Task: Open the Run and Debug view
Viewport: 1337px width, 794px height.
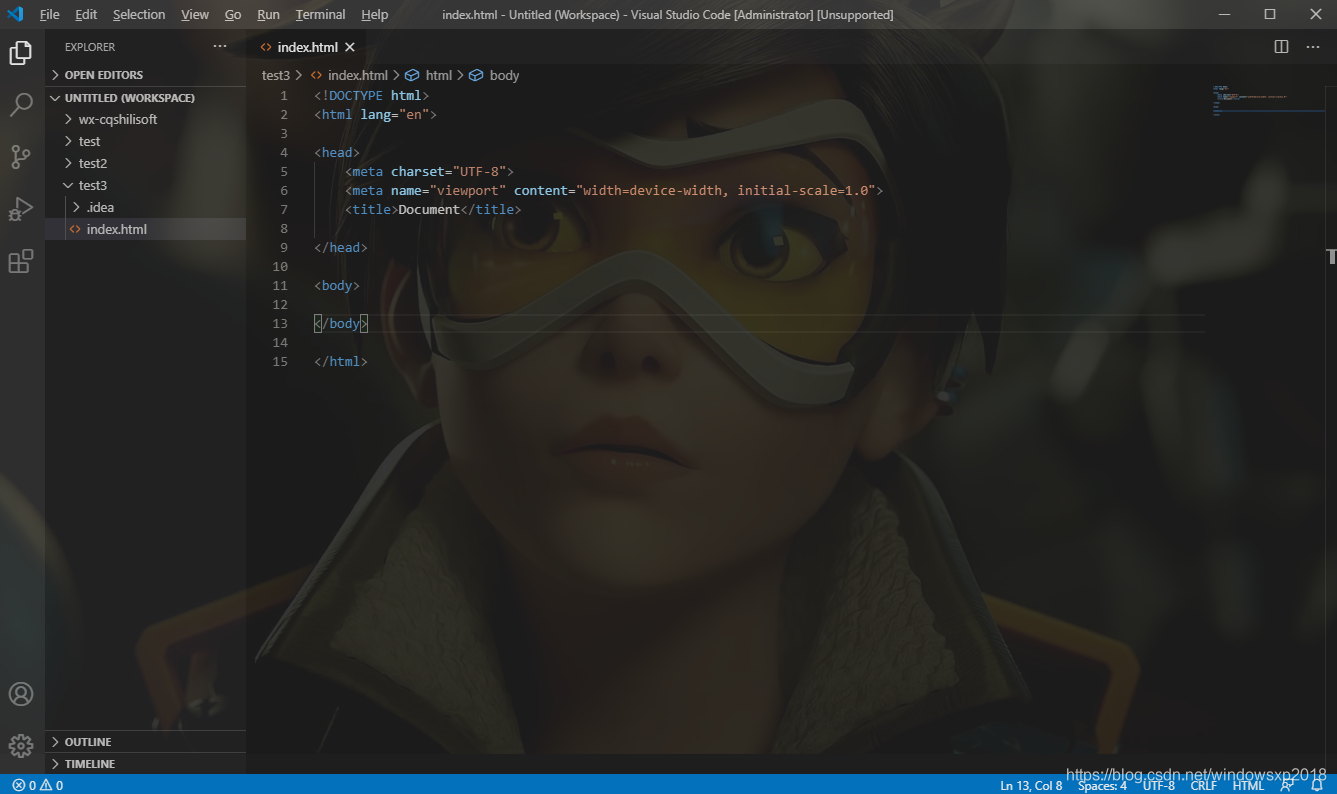Action: (x=21, y=209)
